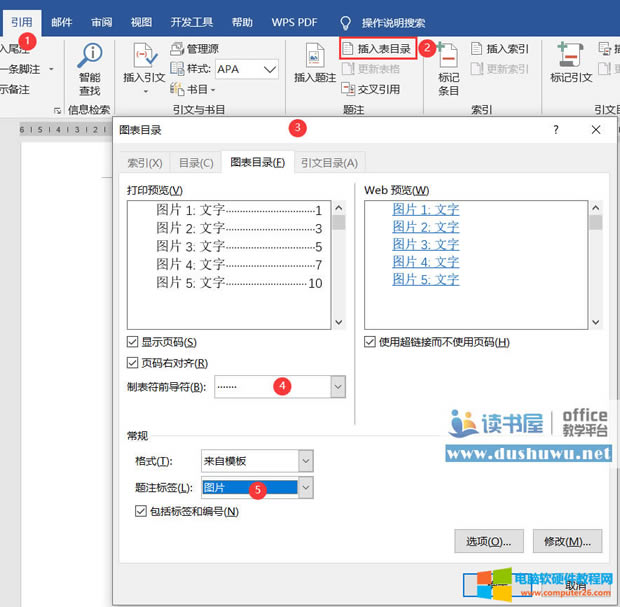Expand the 题注标签 dropdown list
Viewport: 620px width, 607px height.
[x=305, y=487]
